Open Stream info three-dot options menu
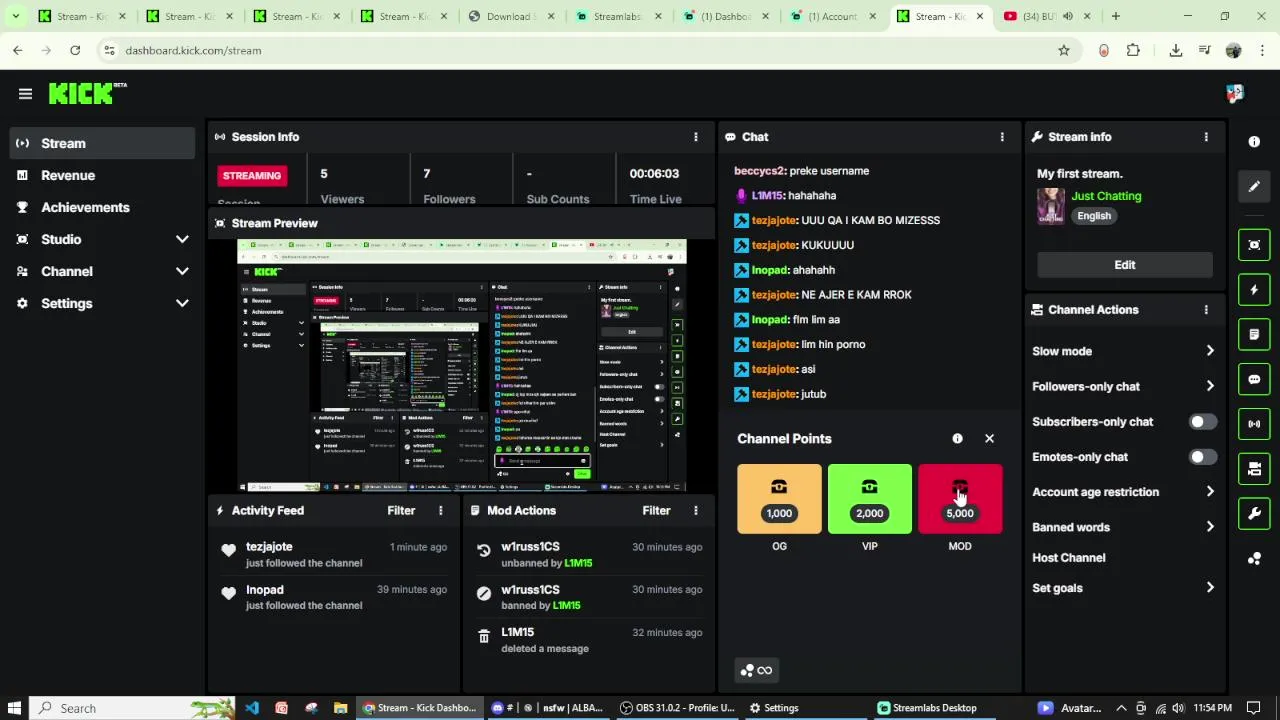 pyautogui.click(x=1206, y=137)
